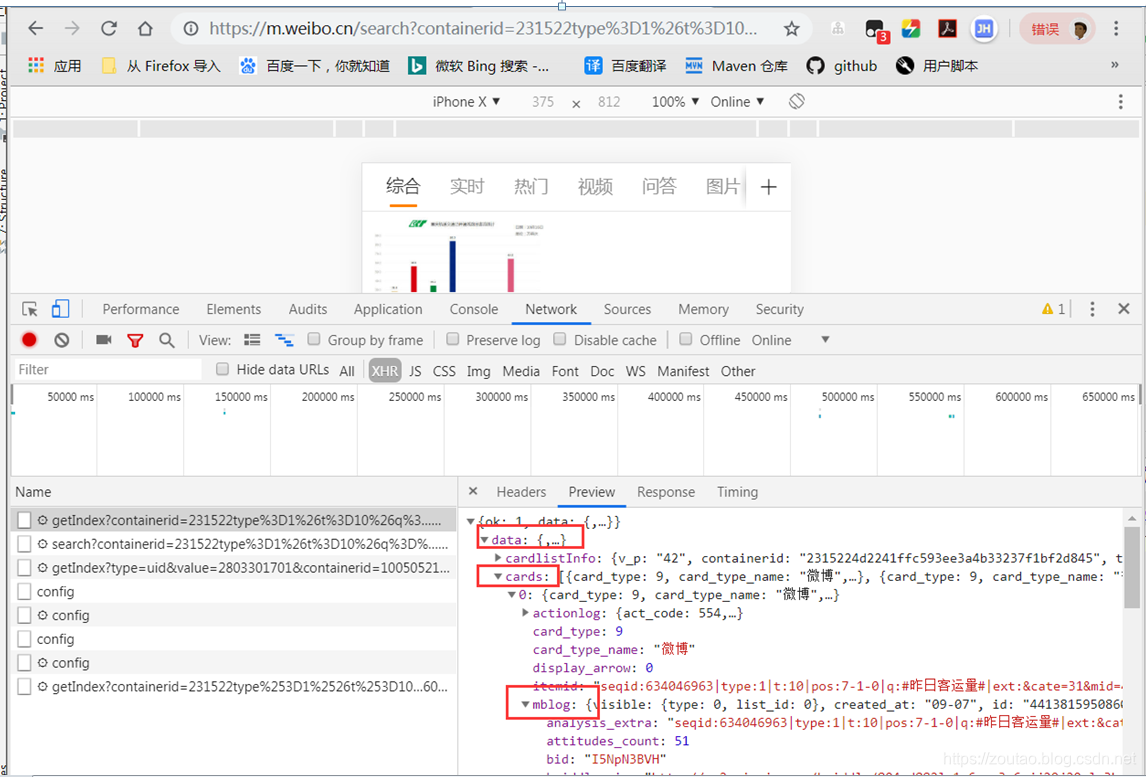Enable Preserve log checkbox
The image size is (1146, 777).
[452, 339]
